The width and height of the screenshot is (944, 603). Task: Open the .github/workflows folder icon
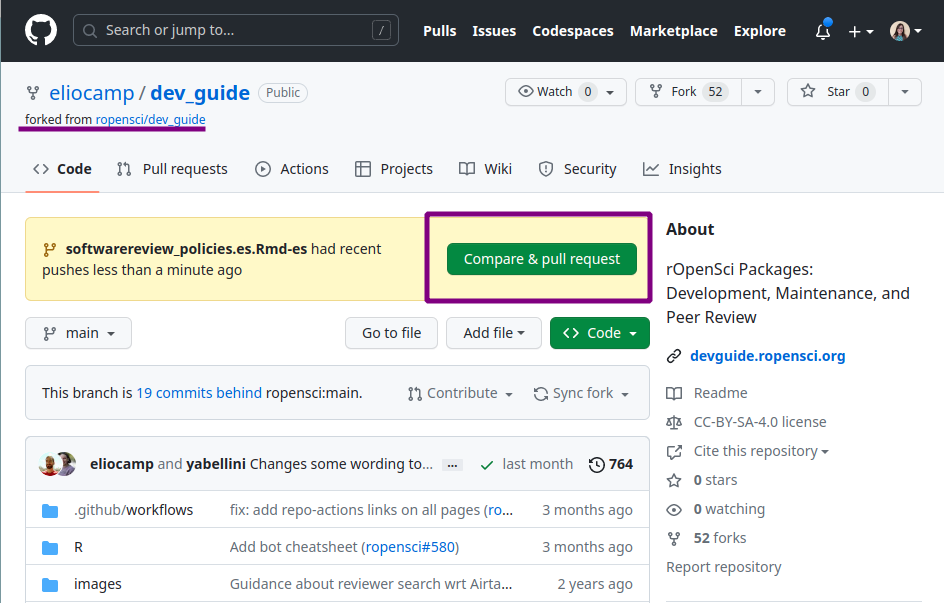point(50,511)
